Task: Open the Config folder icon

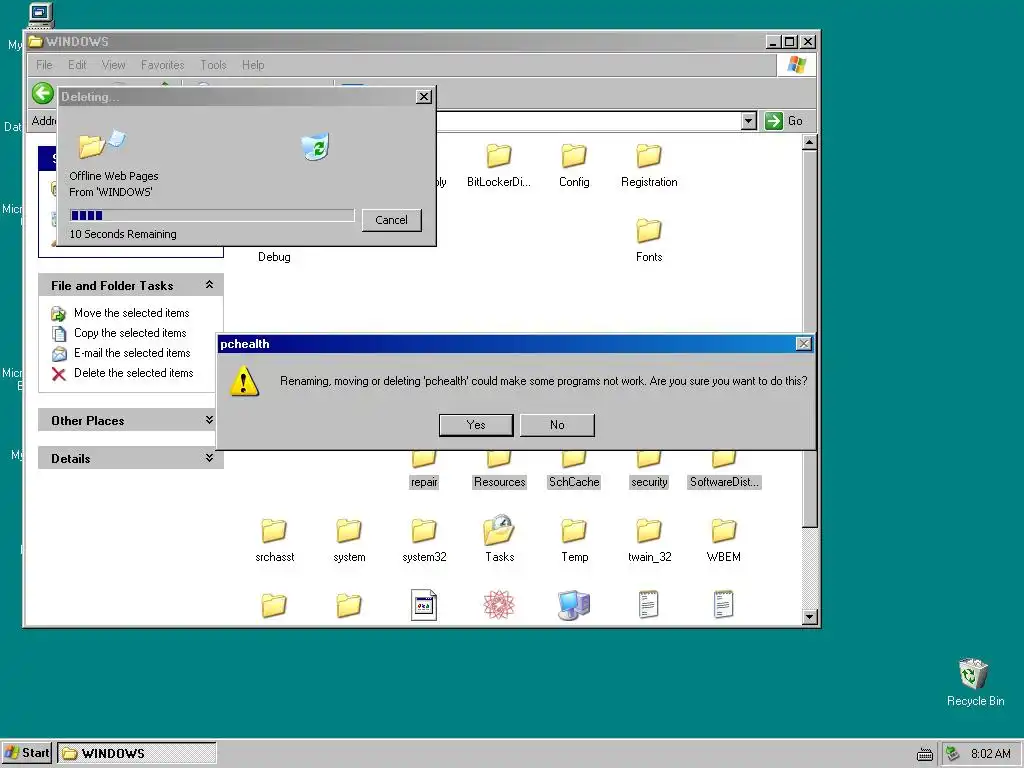Action: 574,155
